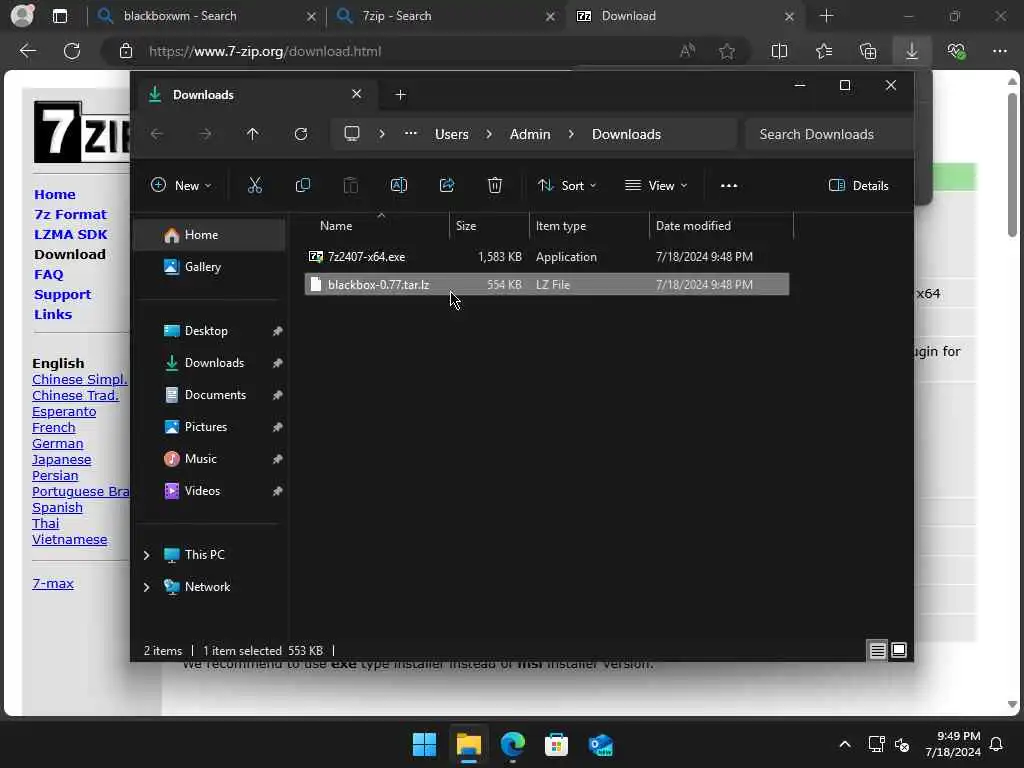This screenshot has height=768, width=1024.
Task: Click the Paste clipboard icon
Action: pyautogui.click(x=351, y=185)
